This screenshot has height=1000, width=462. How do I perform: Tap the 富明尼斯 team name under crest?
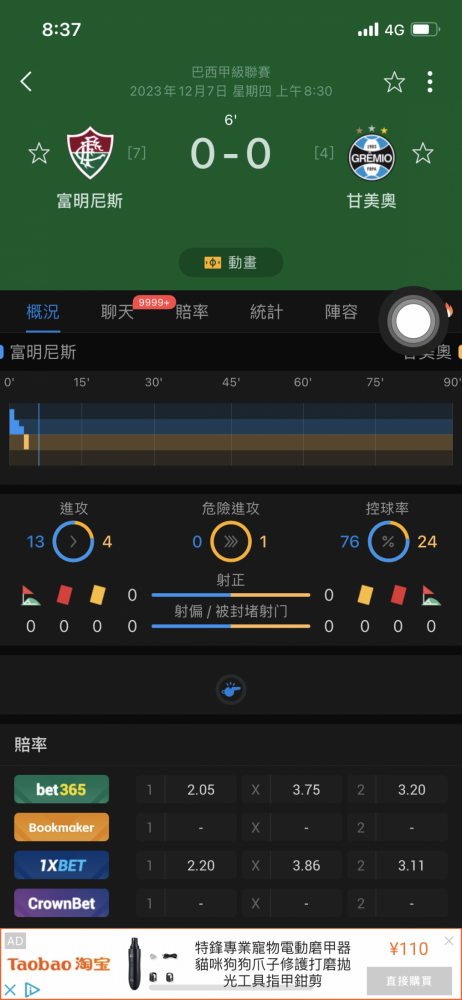pyautogui.click(x=89, y=202)
